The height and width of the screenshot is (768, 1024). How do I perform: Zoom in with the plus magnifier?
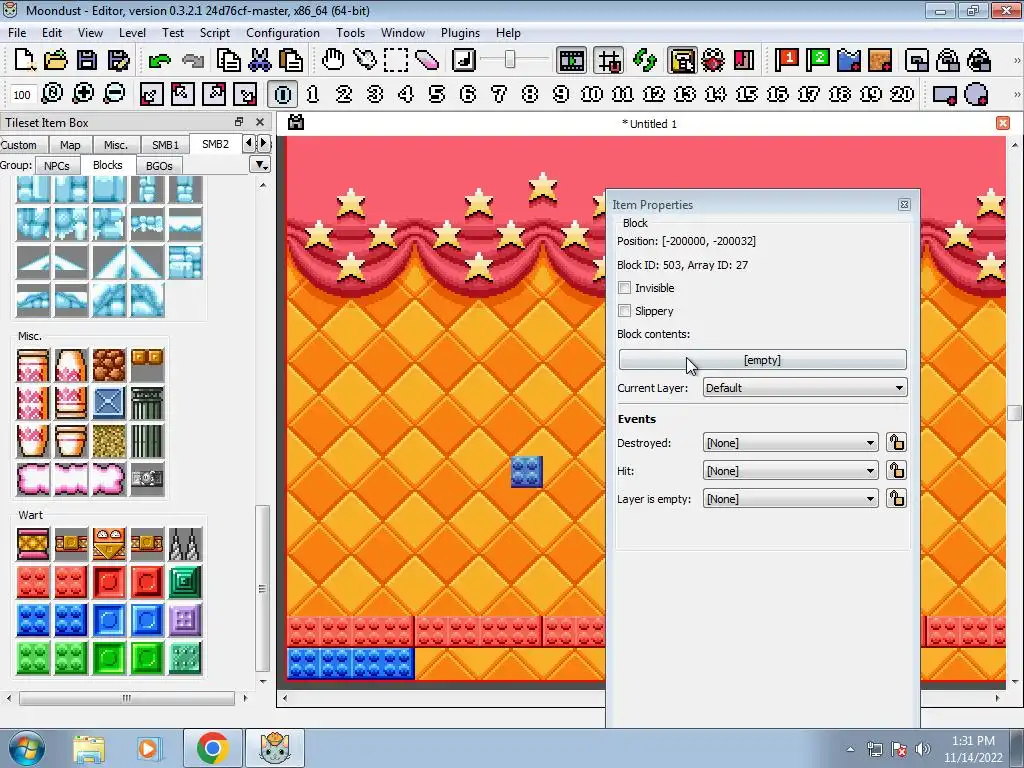point(83,94)
